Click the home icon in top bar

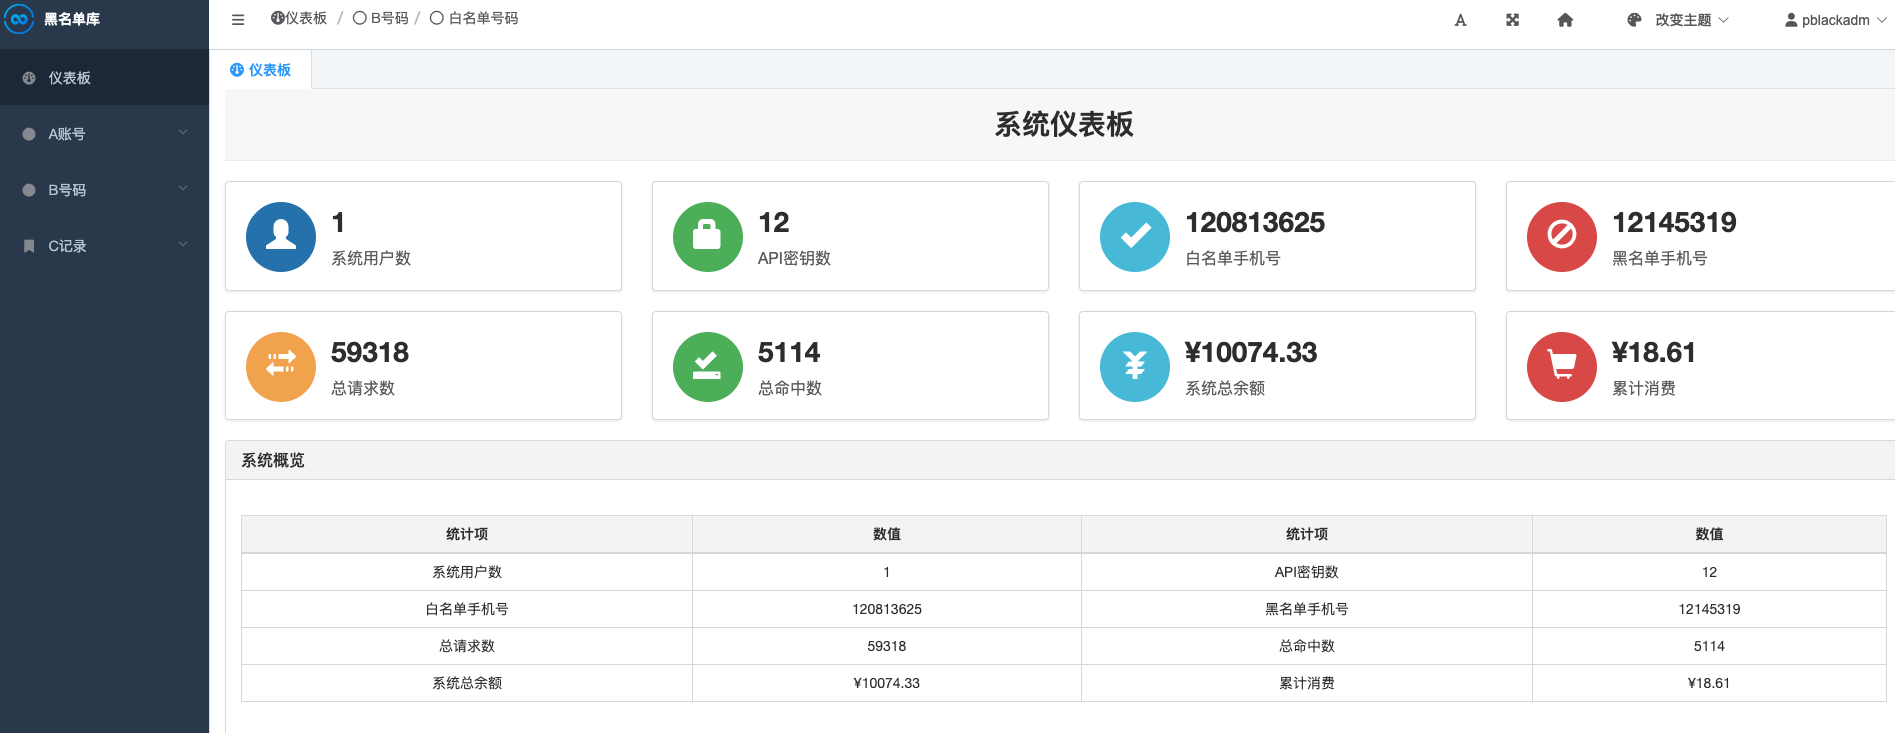[x=1565, y=20]
